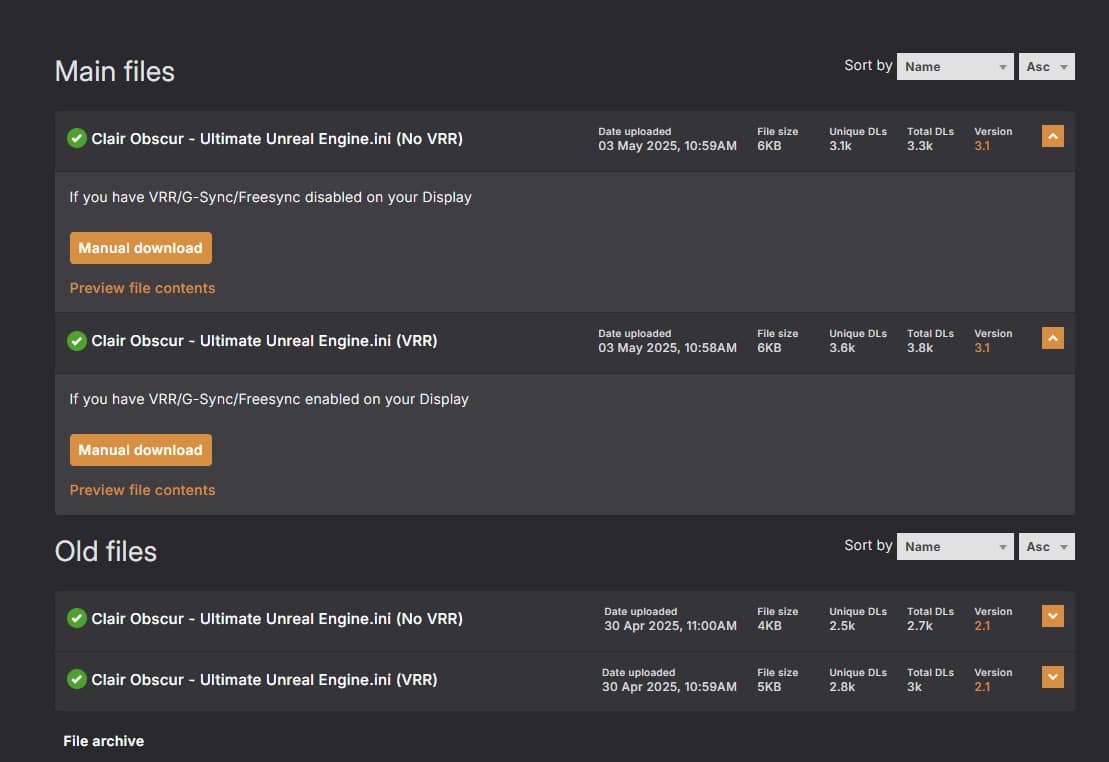The width and height of the screenshot is (1109, 762).
Task: Preview file contents of VRR main file
Action: 142,490
